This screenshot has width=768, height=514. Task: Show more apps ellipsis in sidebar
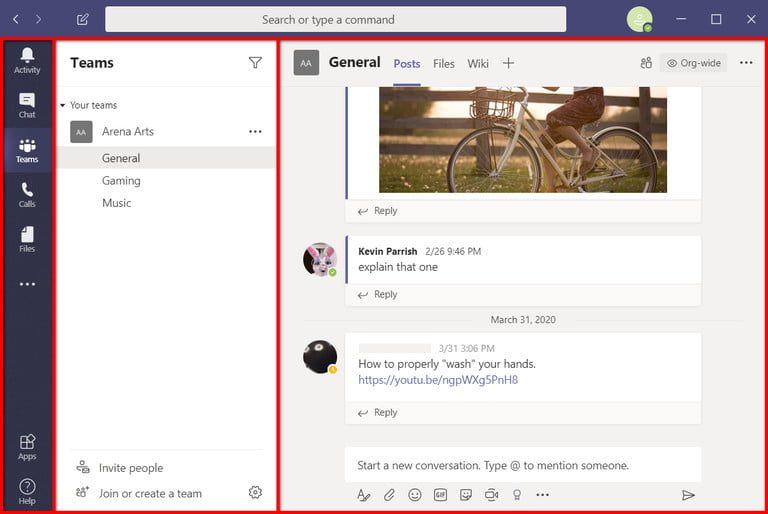pos(27,284)
